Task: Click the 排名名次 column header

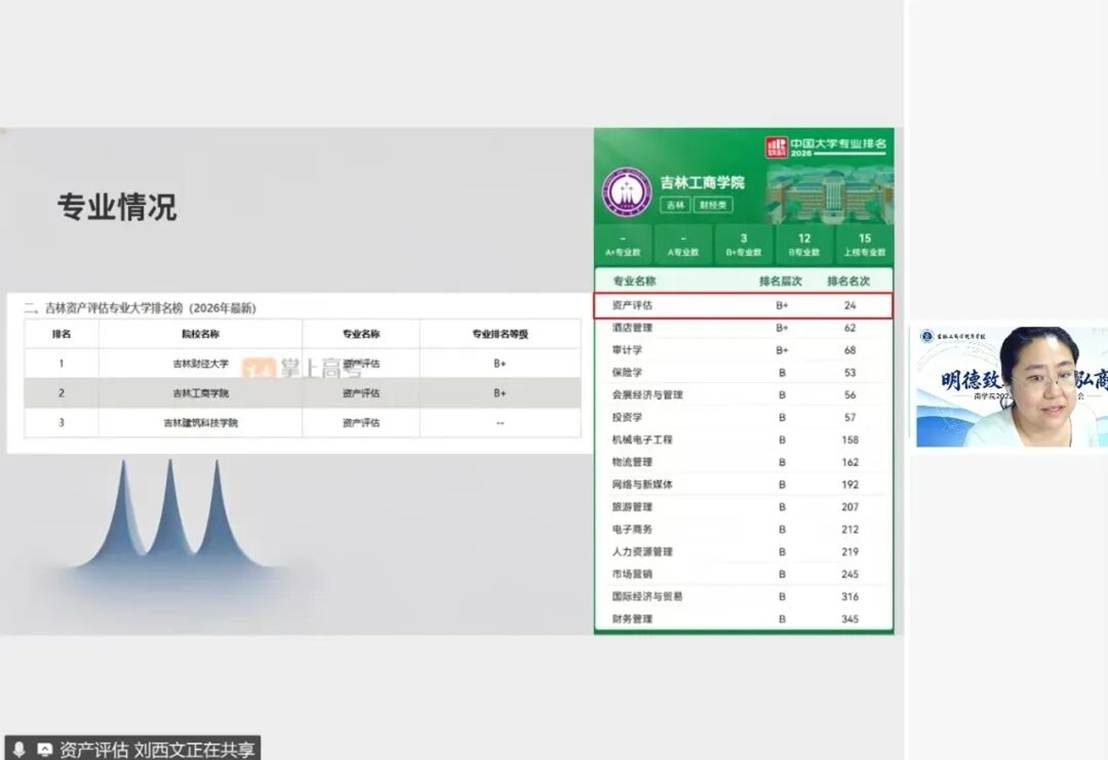Action: coord(849,281)
